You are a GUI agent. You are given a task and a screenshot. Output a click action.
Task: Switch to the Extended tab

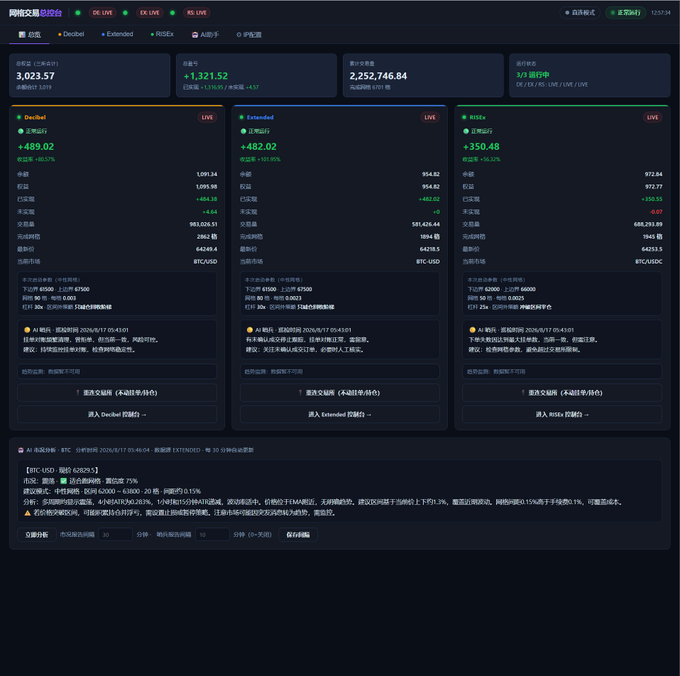(118, 34)
